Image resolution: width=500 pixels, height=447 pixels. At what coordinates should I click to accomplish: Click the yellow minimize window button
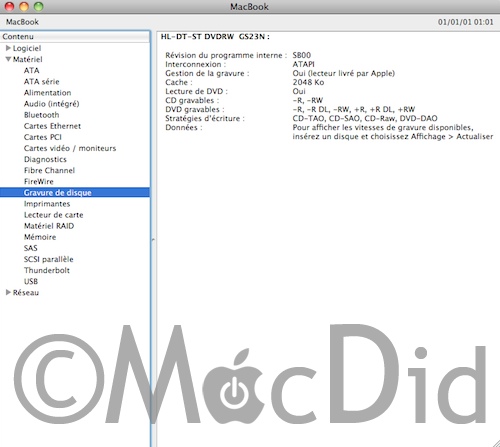click(x=24, y=6)
